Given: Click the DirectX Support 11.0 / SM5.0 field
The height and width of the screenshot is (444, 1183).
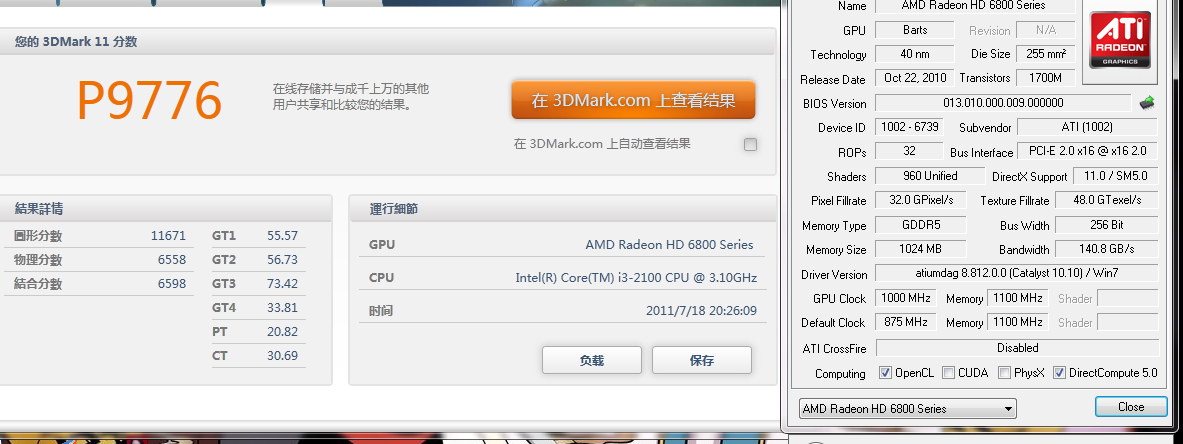Looking at the screenshot, I should click(x=1115, y=176).
